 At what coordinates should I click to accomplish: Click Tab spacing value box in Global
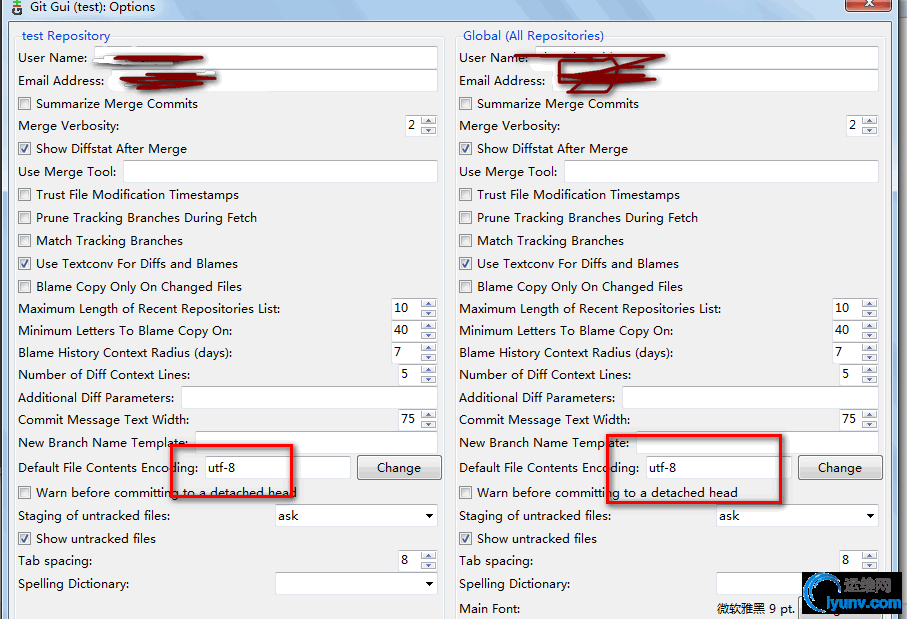[850, 561]
